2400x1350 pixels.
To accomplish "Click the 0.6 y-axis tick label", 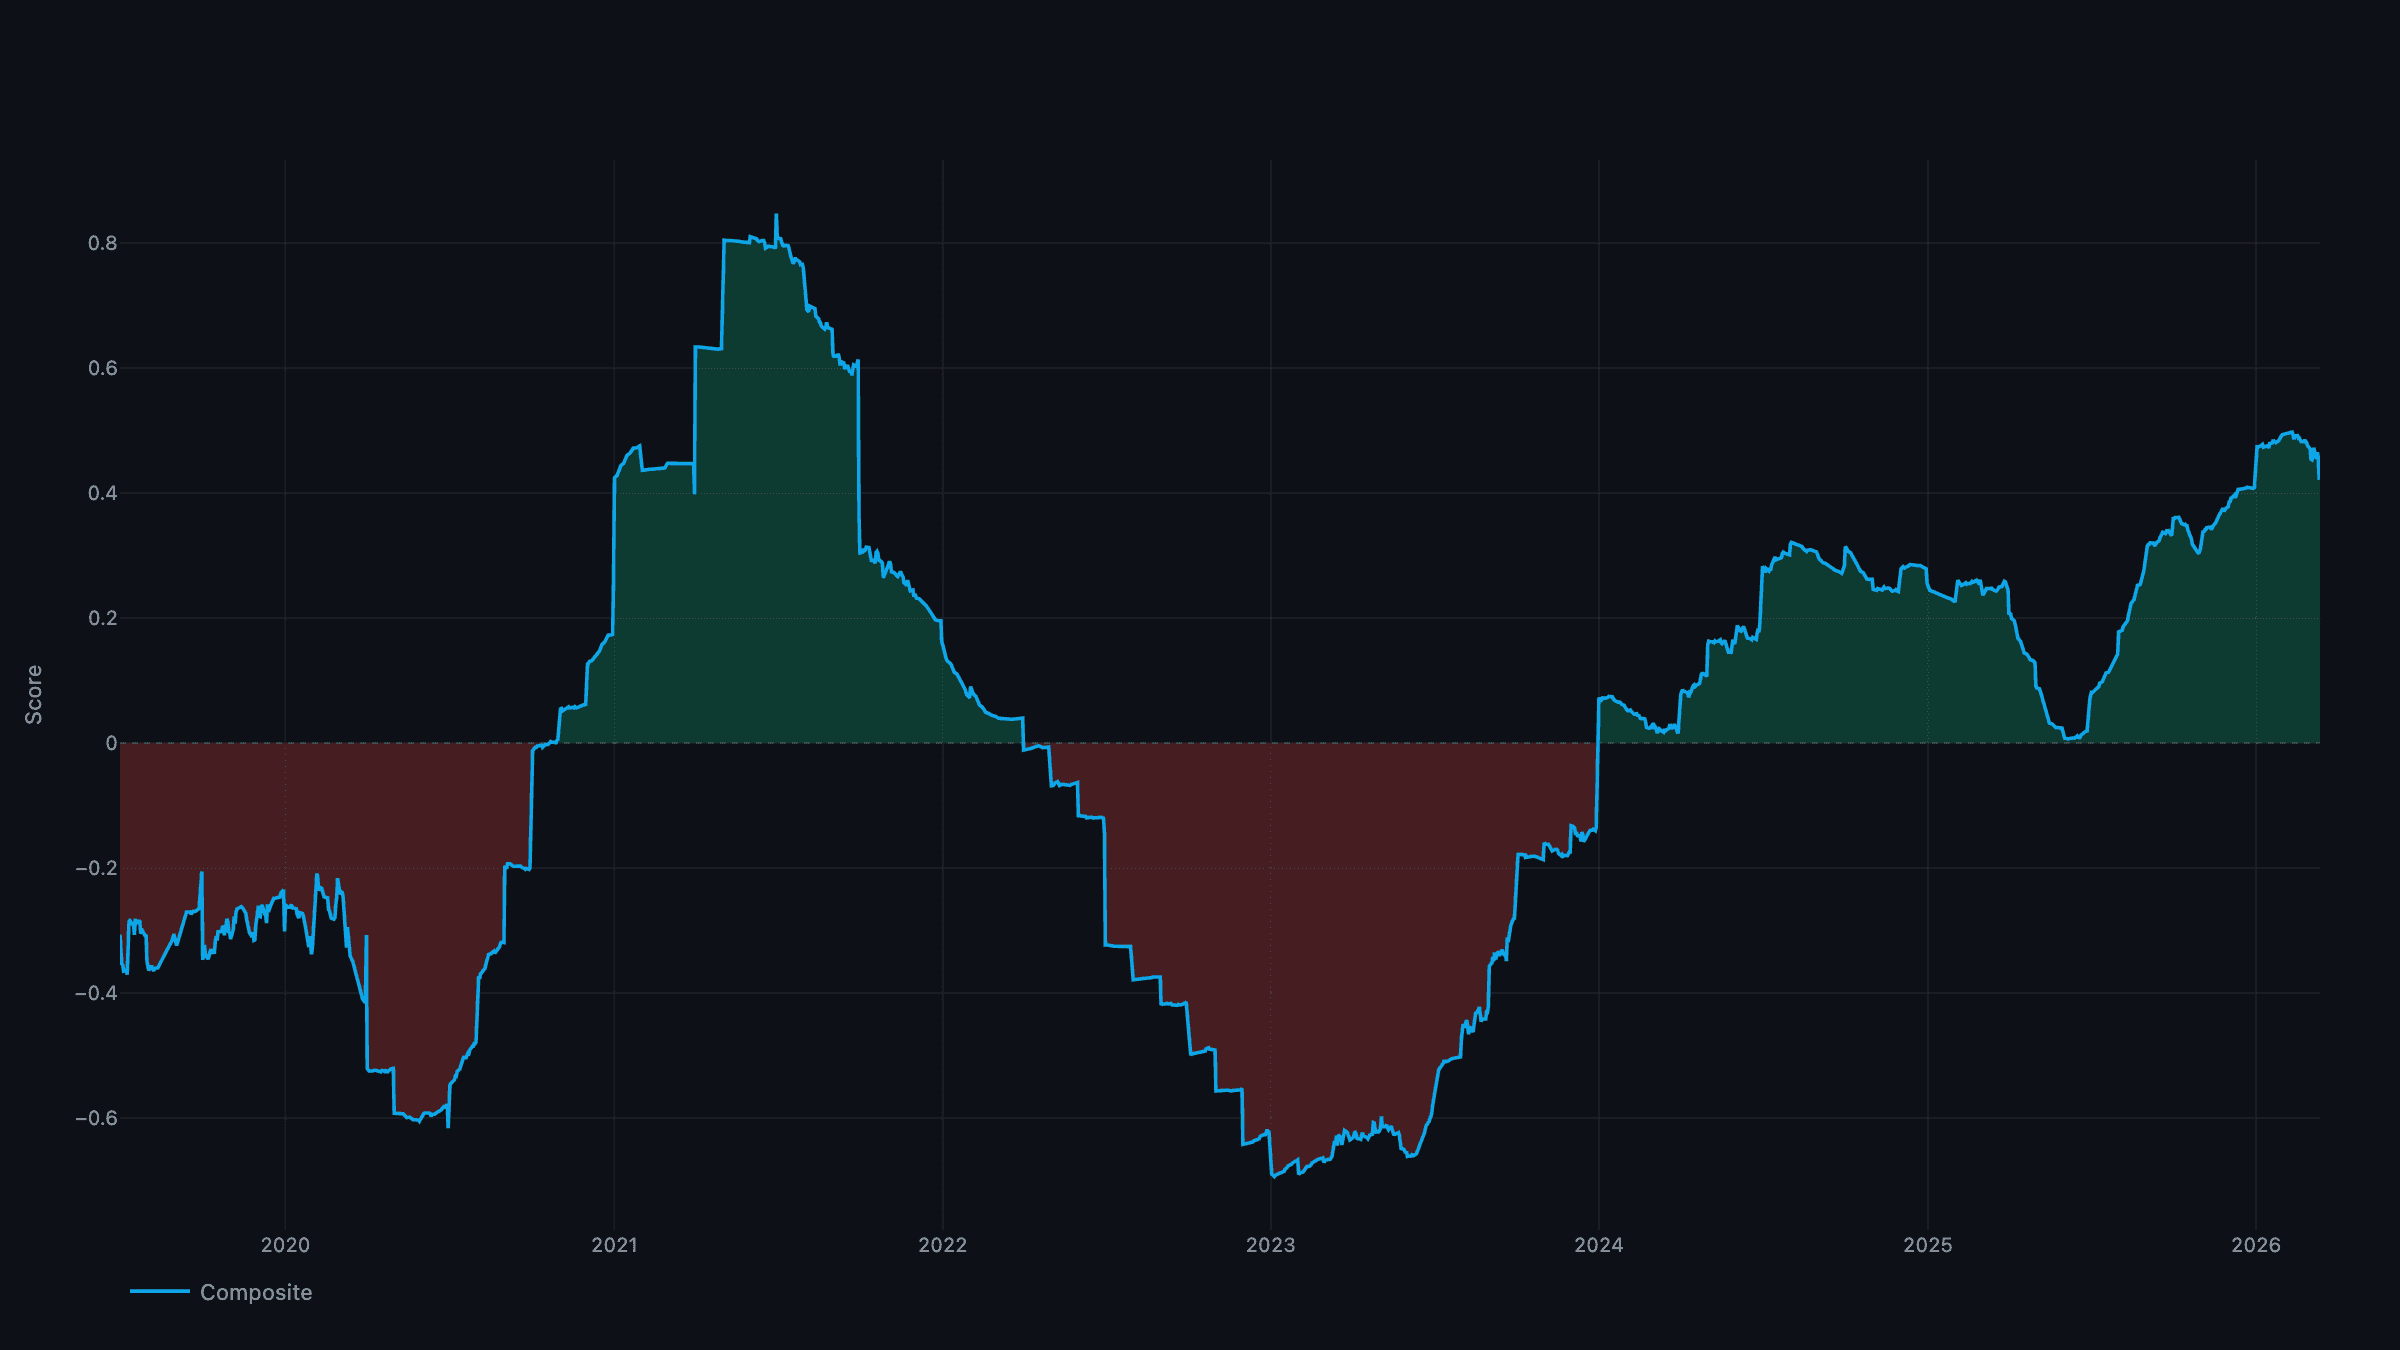I will click(102, 368).
